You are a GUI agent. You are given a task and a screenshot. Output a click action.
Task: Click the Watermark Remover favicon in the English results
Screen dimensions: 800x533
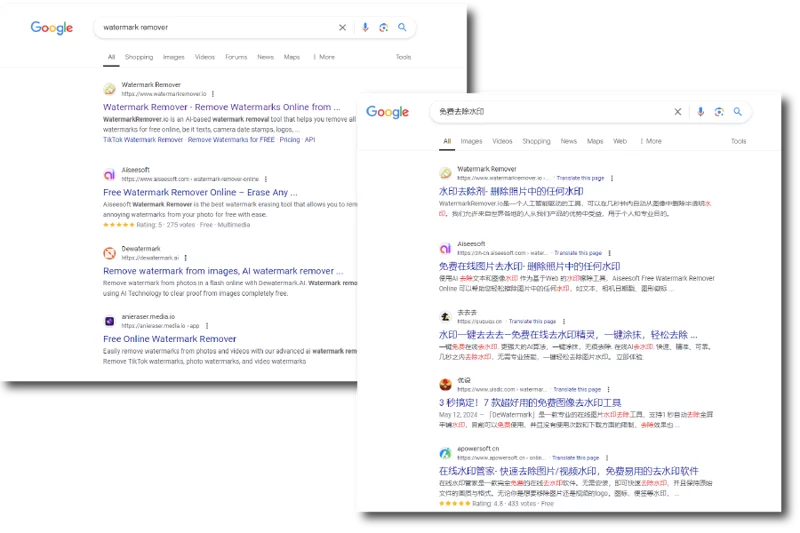click(109, 89)
